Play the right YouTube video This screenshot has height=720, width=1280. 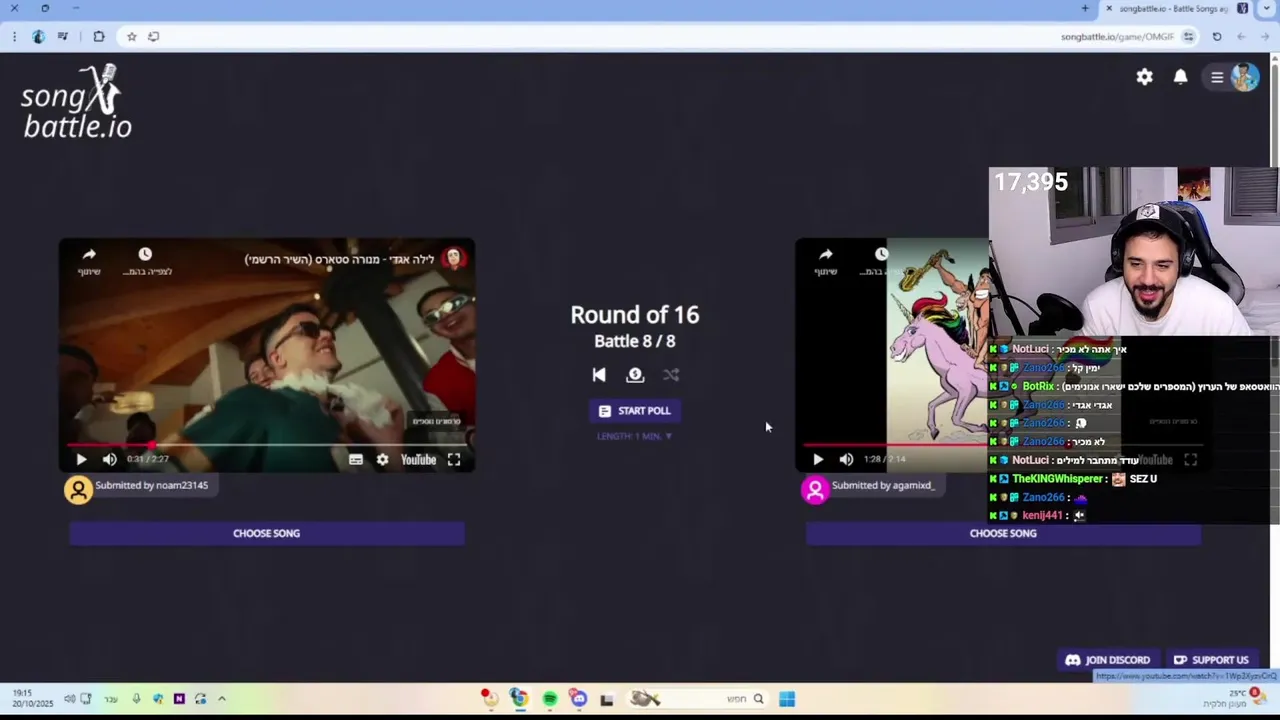click(818, 460)
